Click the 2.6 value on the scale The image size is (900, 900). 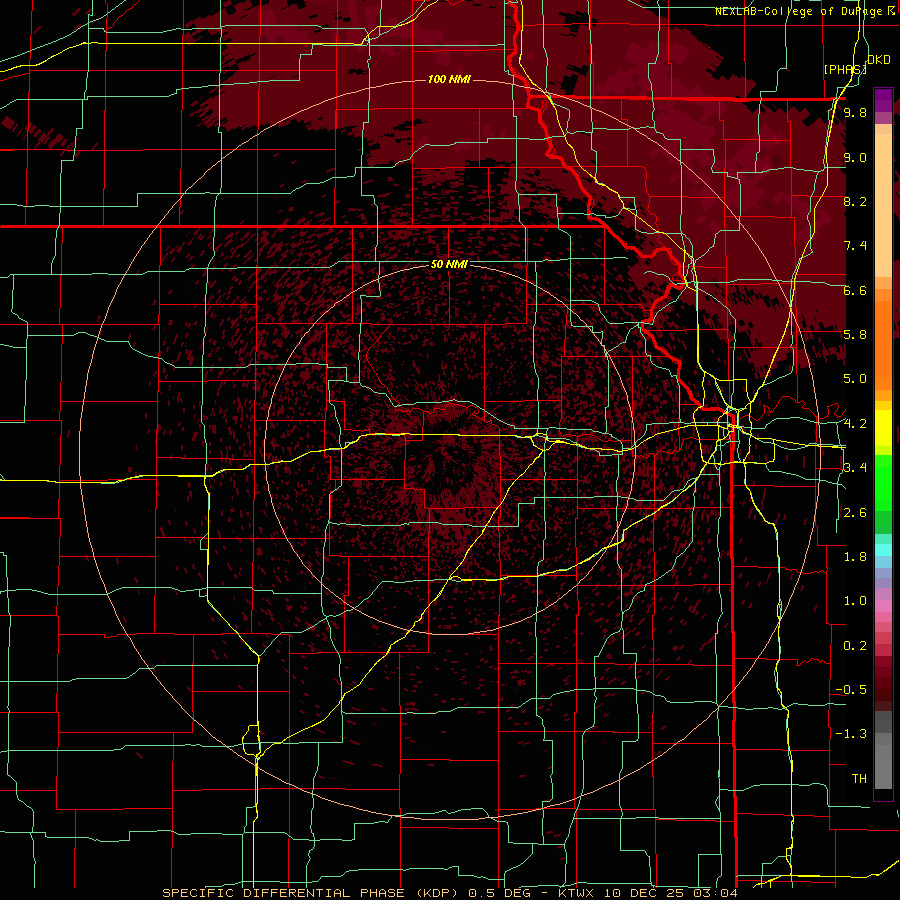coord(855,513)
